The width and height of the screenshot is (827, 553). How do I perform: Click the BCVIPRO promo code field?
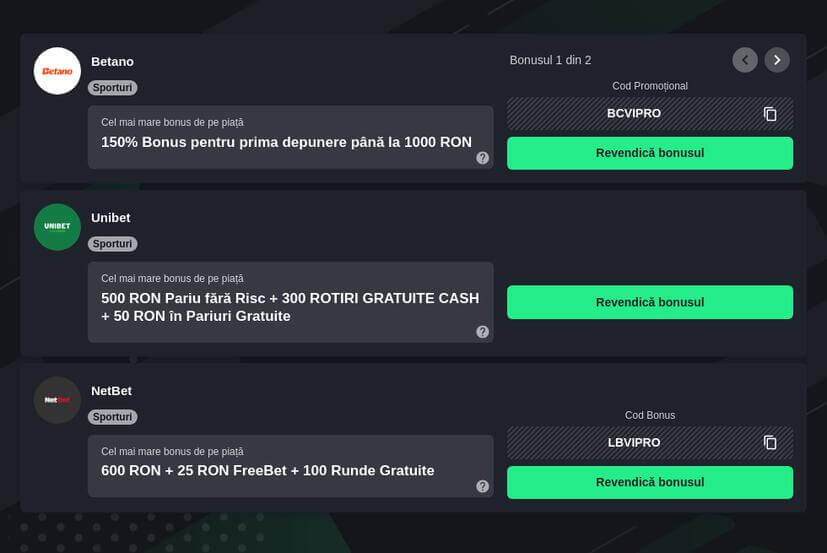point(633,114)
